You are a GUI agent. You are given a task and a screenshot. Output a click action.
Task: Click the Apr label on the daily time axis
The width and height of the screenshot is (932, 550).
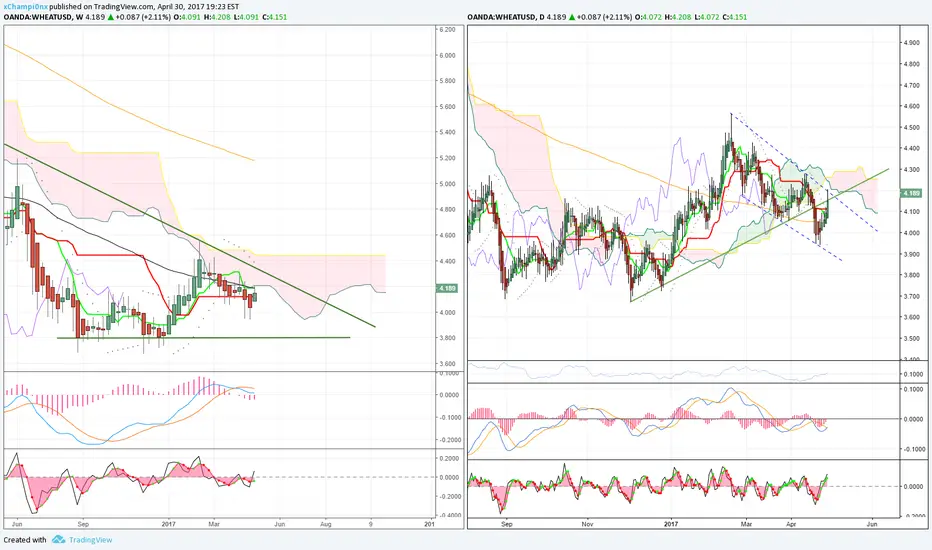pos(791,524)
